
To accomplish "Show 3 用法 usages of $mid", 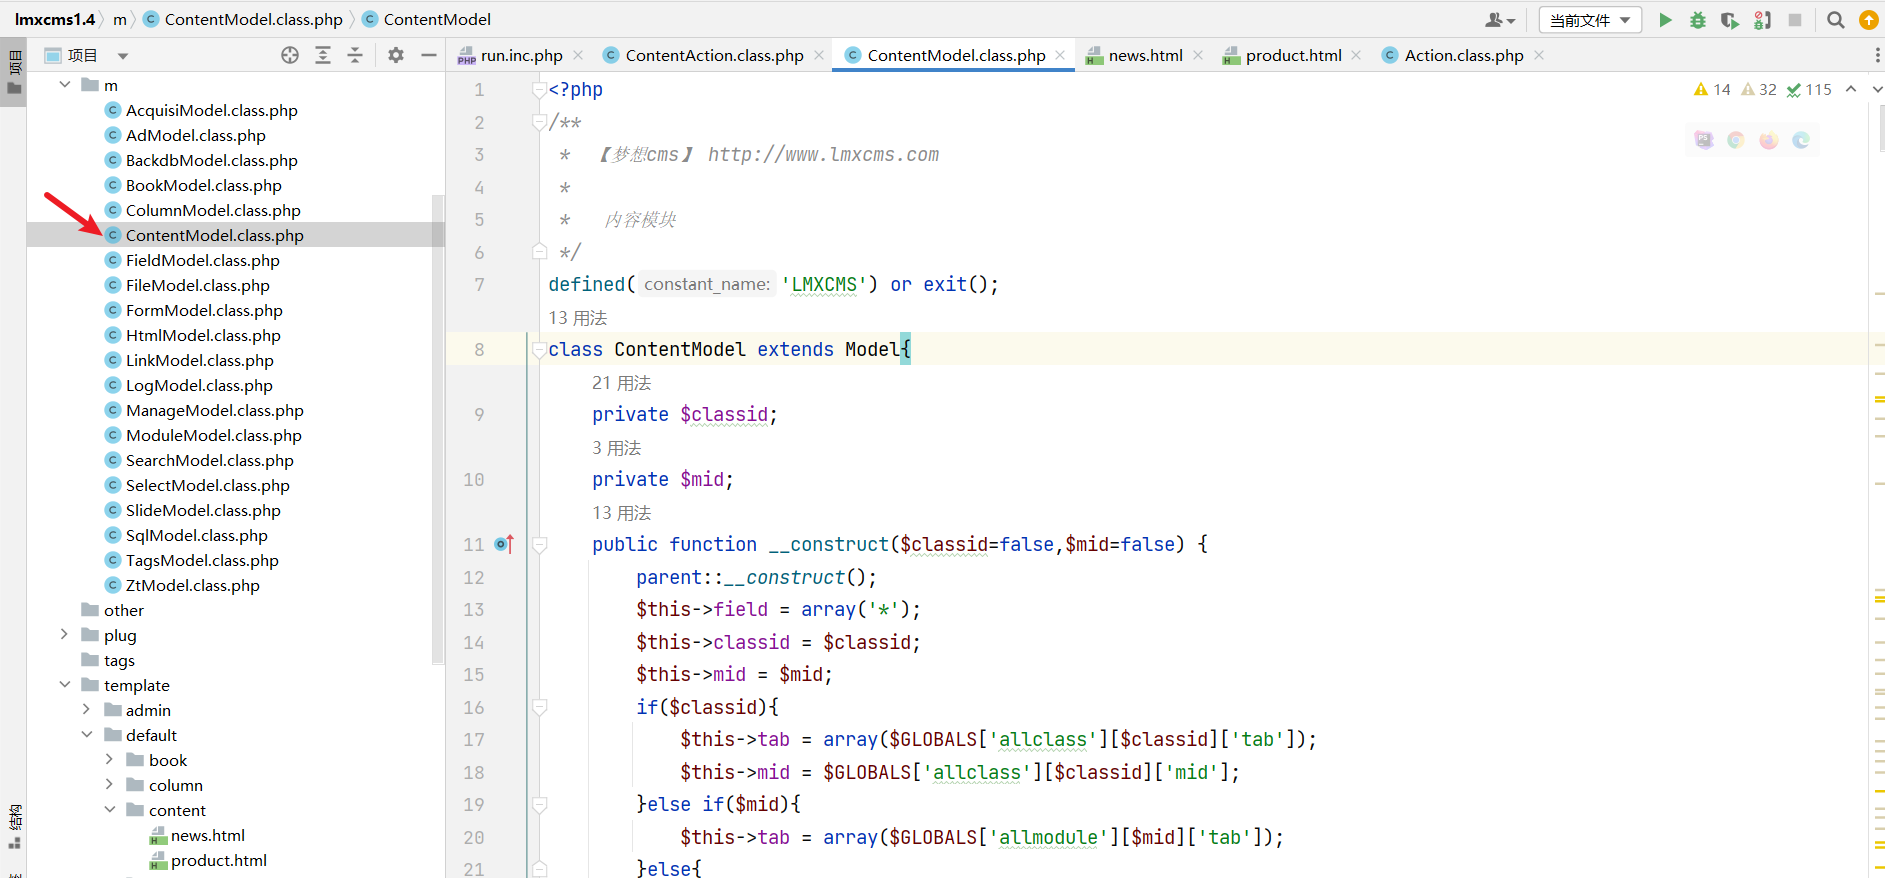I will tap(617, 448).
